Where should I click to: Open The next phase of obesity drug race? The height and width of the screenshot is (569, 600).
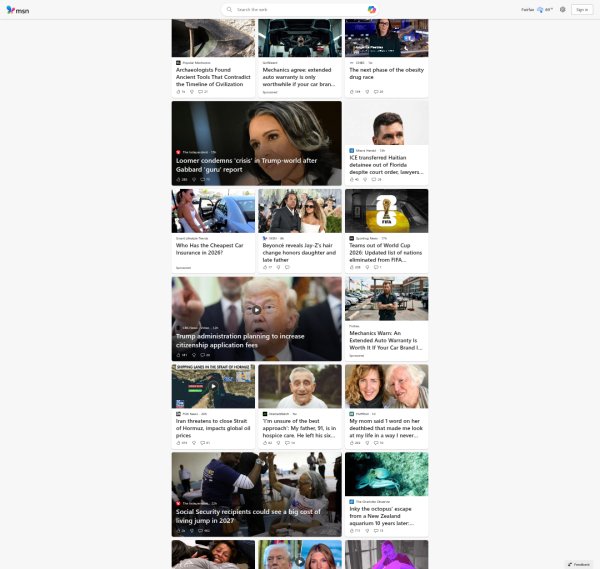[x=386, y=73]
